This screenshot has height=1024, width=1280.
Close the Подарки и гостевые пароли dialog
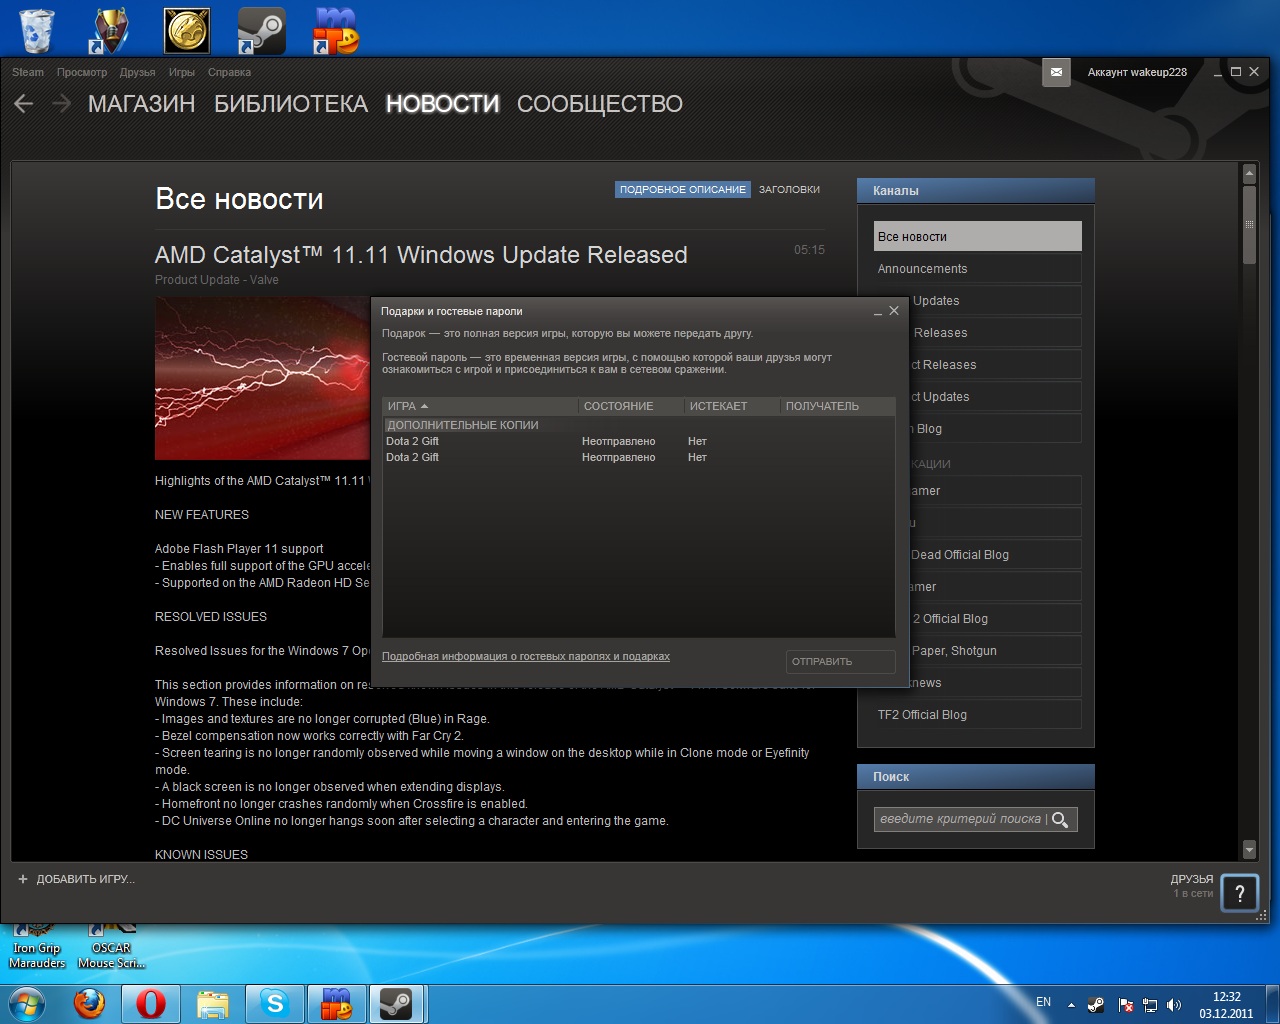tap(894, 311)
